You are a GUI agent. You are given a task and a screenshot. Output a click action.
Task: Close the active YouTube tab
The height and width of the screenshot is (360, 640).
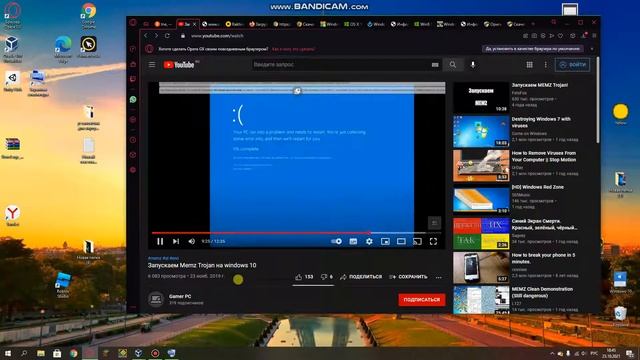point(194,24)
